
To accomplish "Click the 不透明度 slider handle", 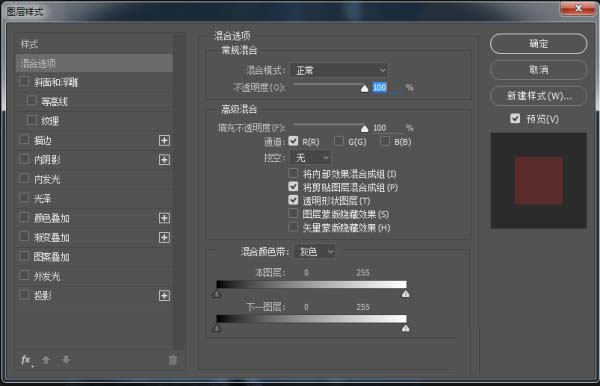I will (x=365, y=89).
